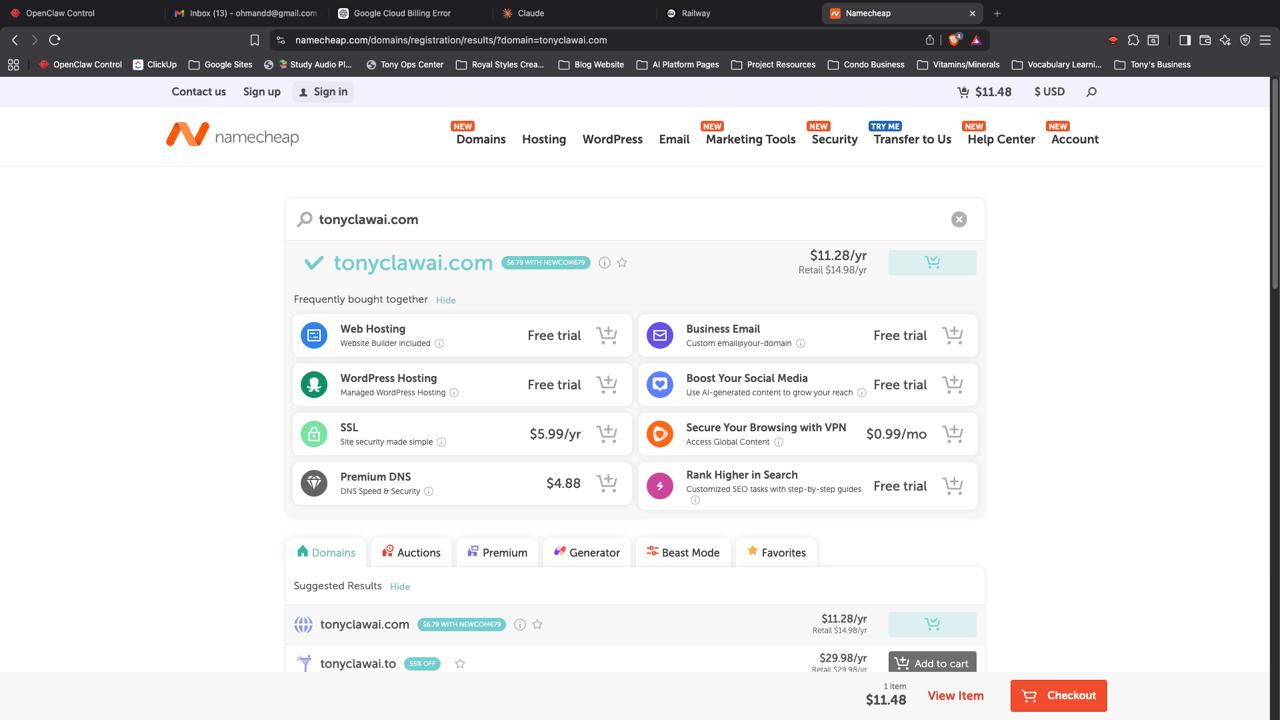Open the Domains navigation menu
This screenshot has height=720, width=1280.
click(x=481, y=139)
